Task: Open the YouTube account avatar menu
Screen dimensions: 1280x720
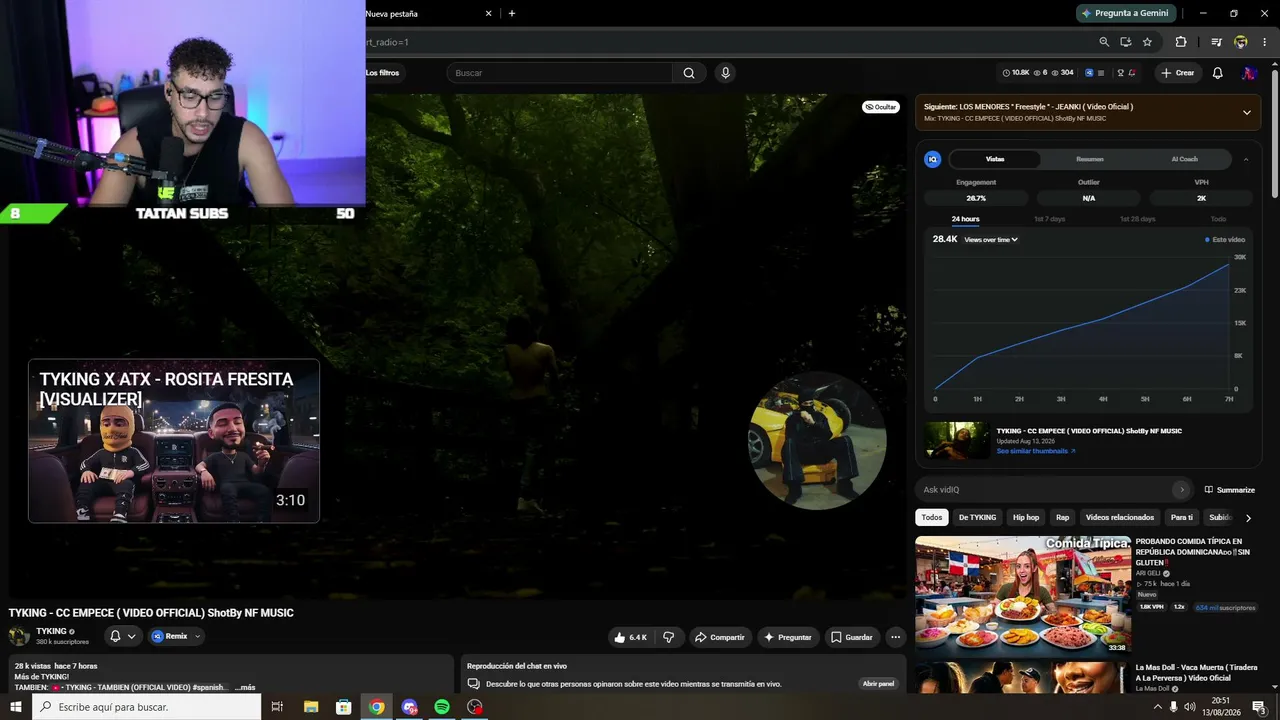Action: tap(1249, 73)
